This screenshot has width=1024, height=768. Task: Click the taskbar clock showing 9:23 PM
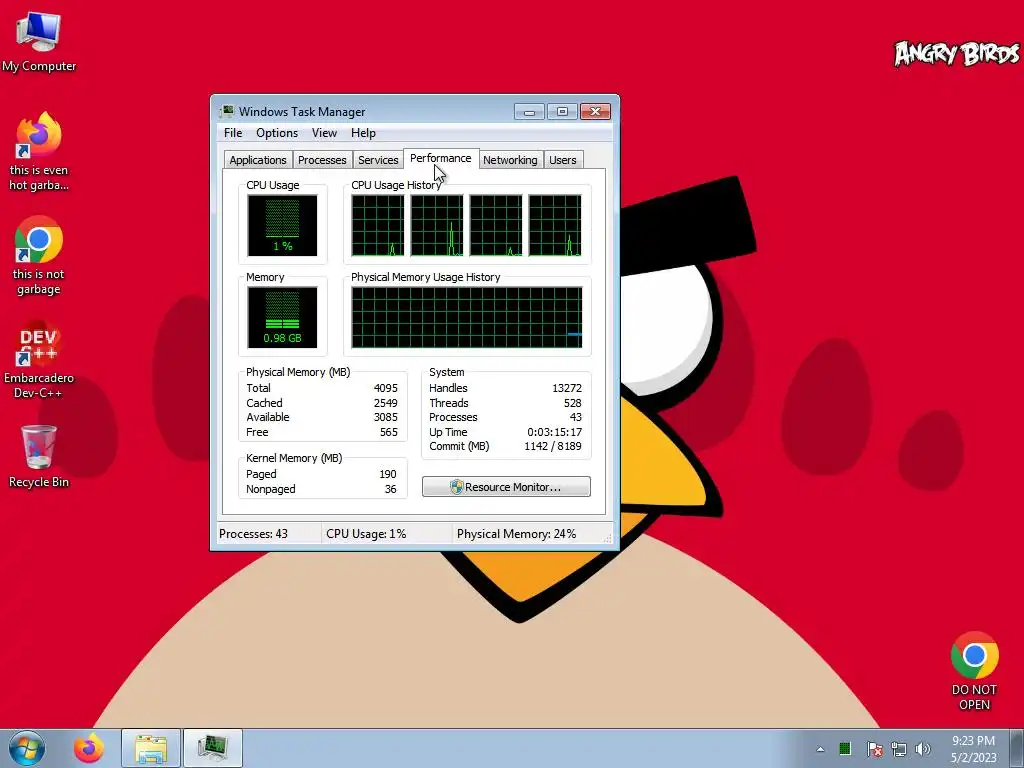[973, 749]
